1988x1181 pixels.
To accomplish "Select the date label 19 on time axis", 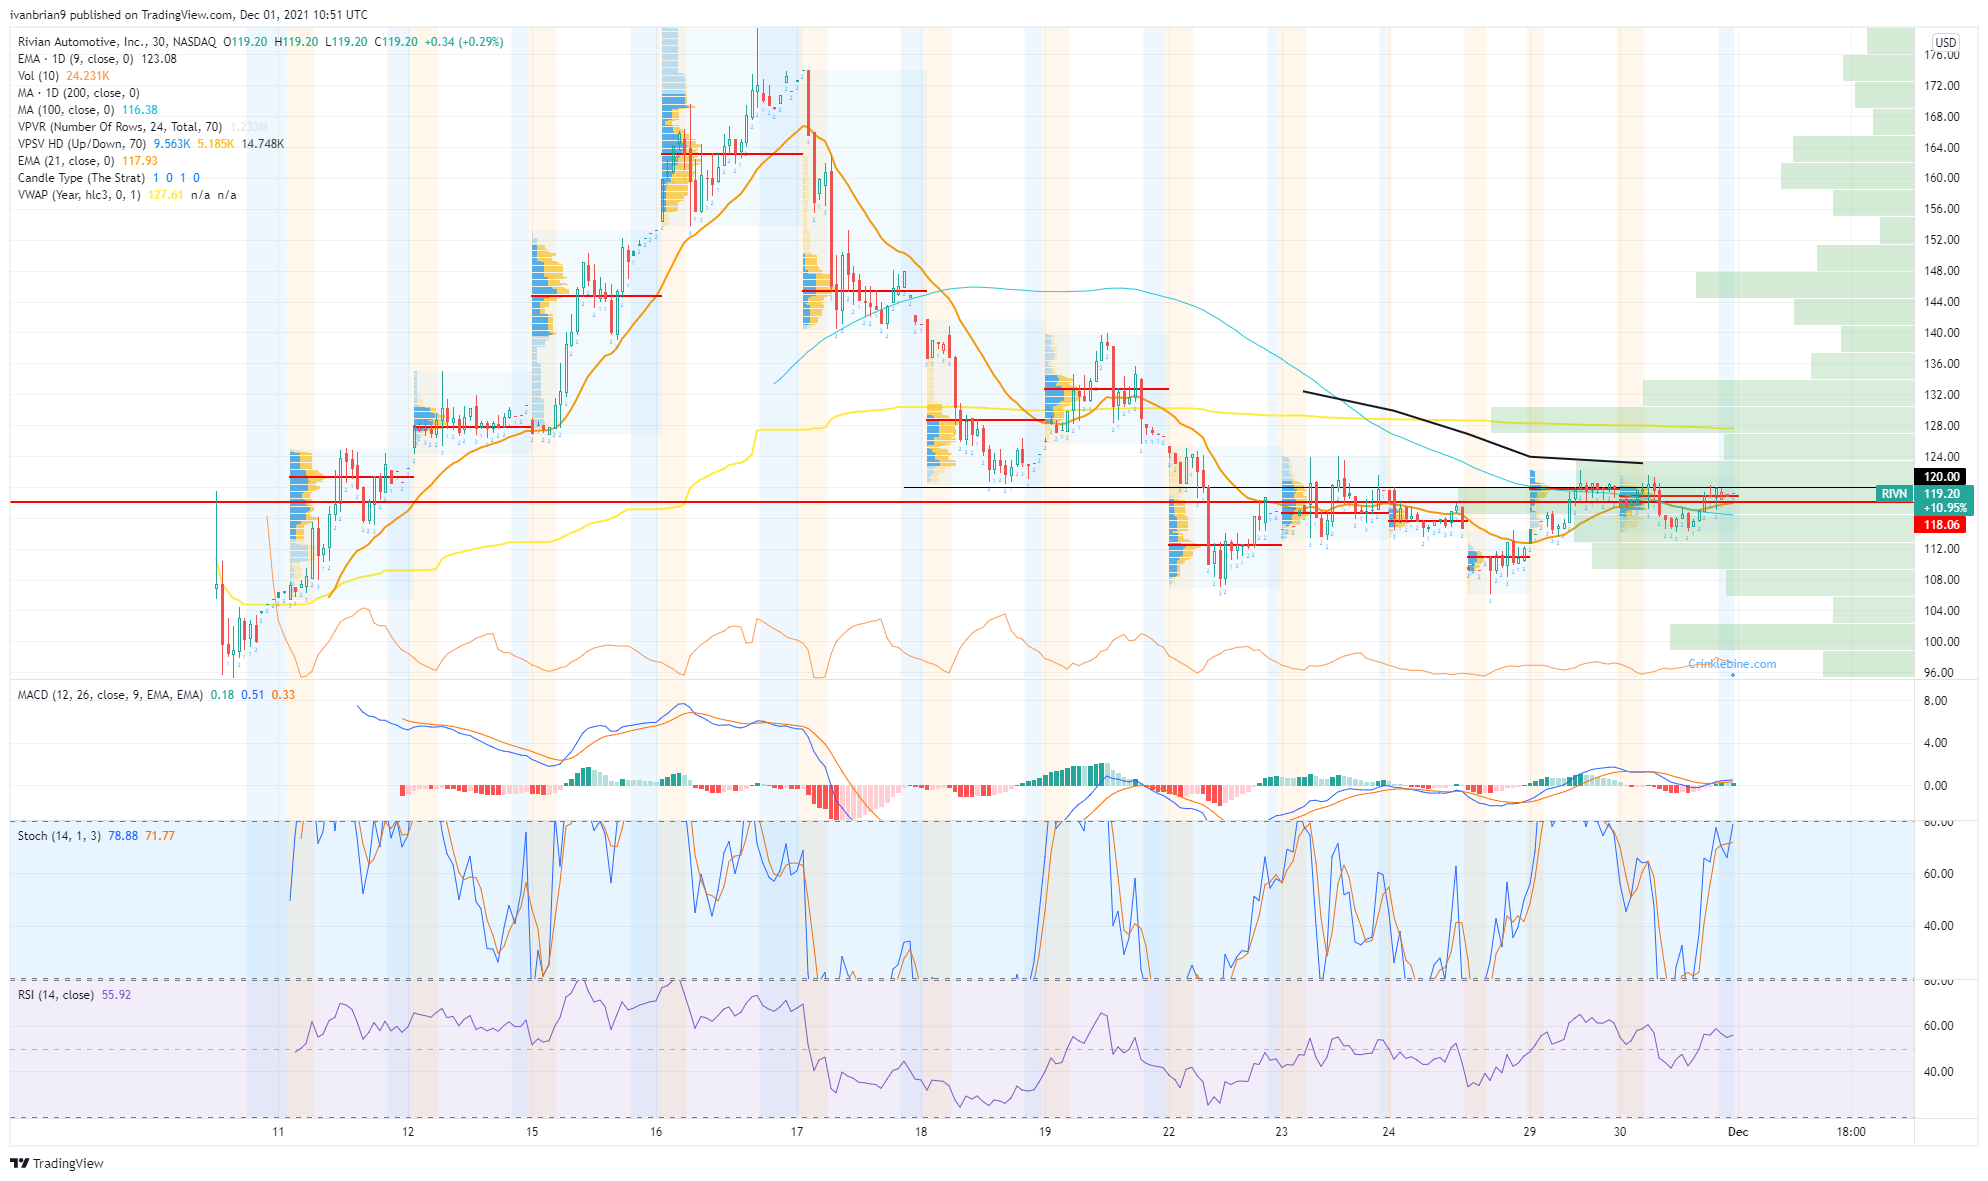I will pyautogui.click(x=1044, y=1132).
